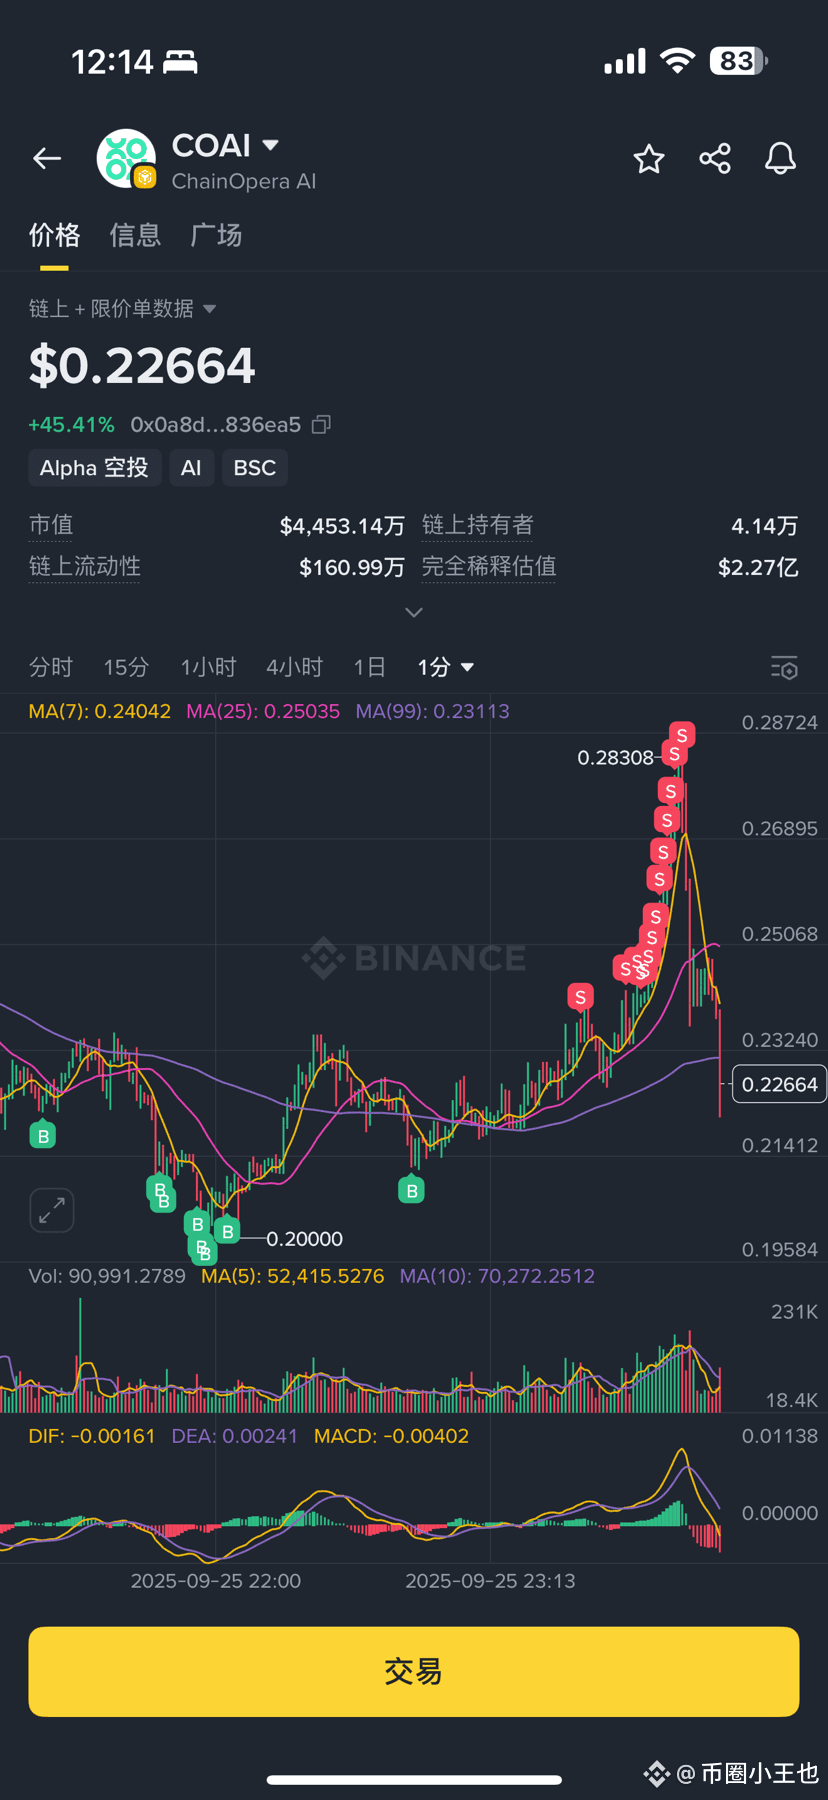This screenshot has width=828, height=1800.
Task: Tap the current price label 0.22664 on axis
Action: [x=779, y=1084]
